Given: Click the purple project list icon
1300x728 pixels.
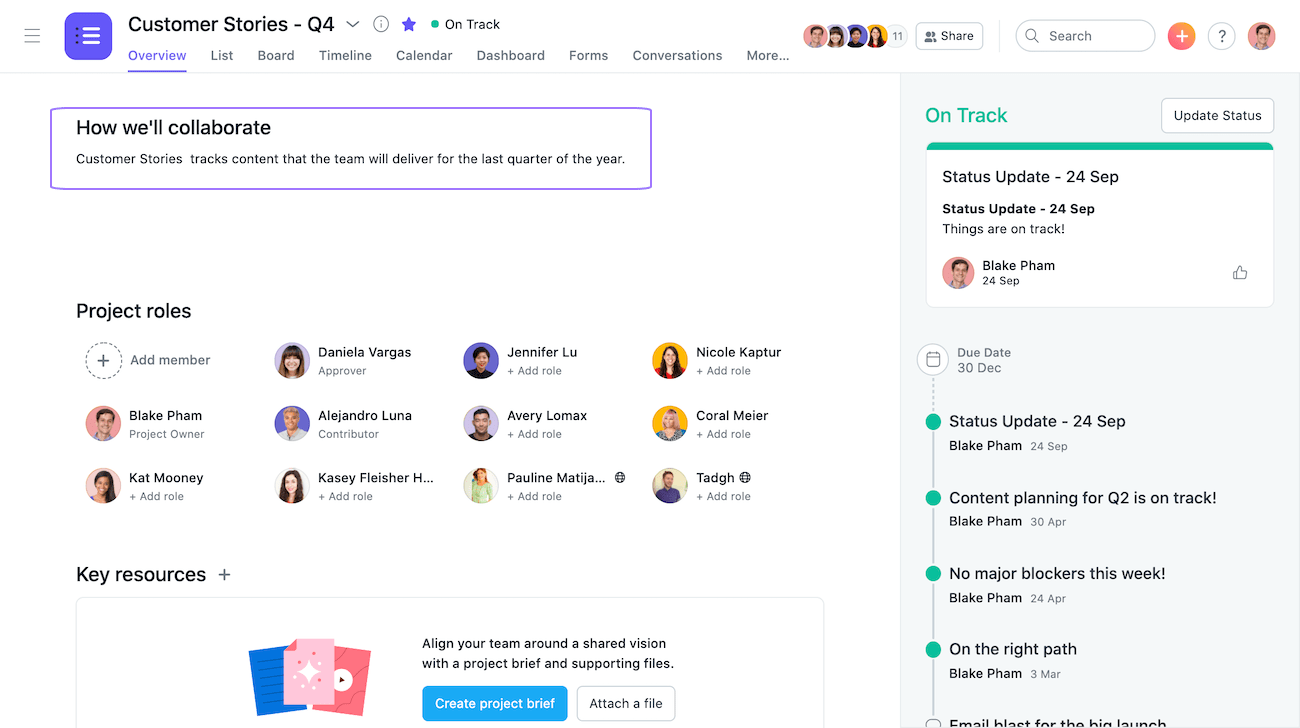Looking at the screenshot, I should point(88,36).
